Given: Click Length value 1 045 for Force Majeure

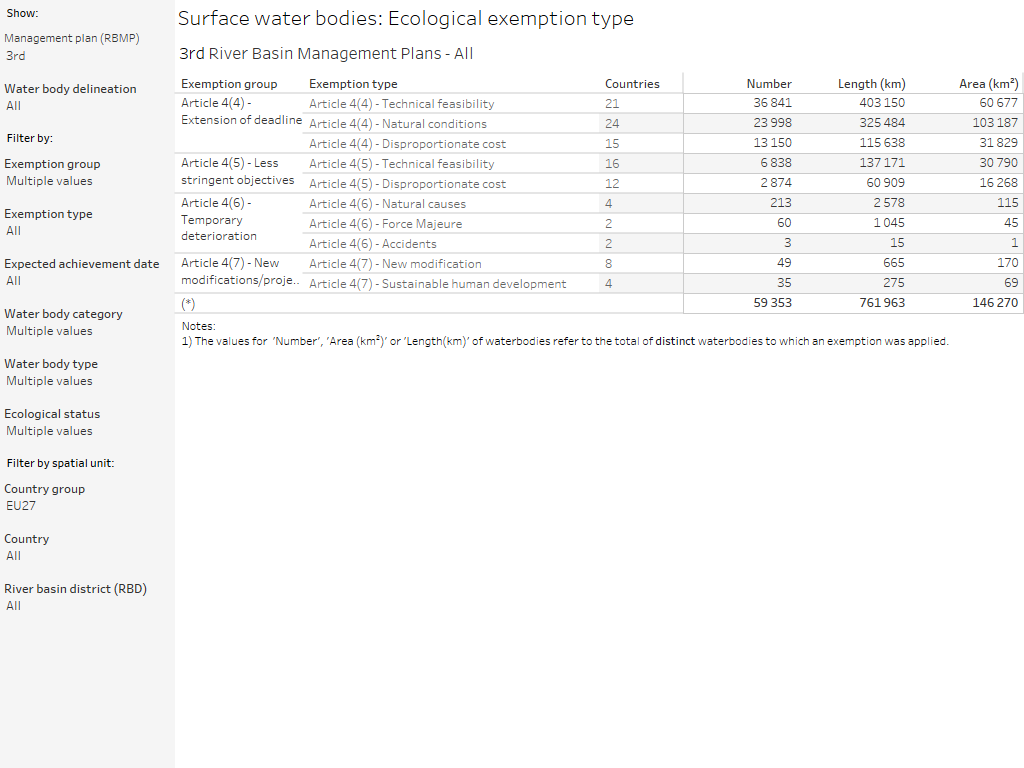Looking at the screenshot, I should click(889, 223).
